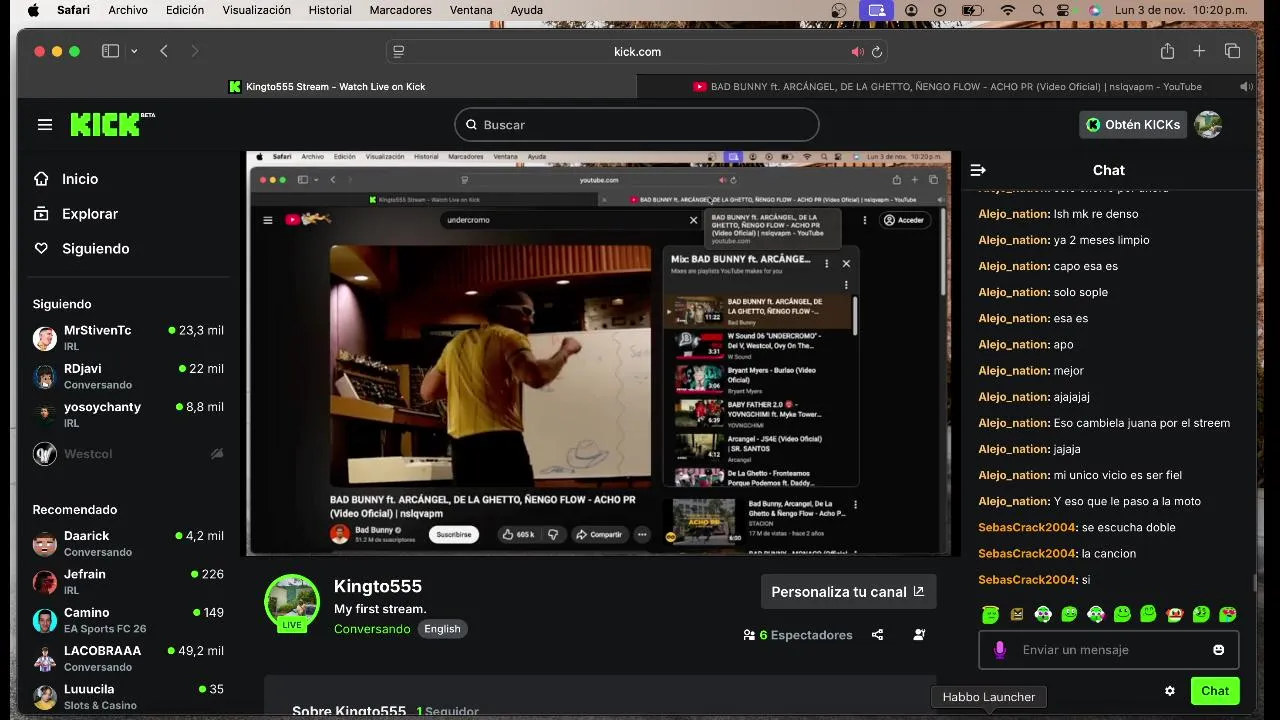Mute audio on the YouTube tab
1280x720 pixels.
tap(1245, 87)
